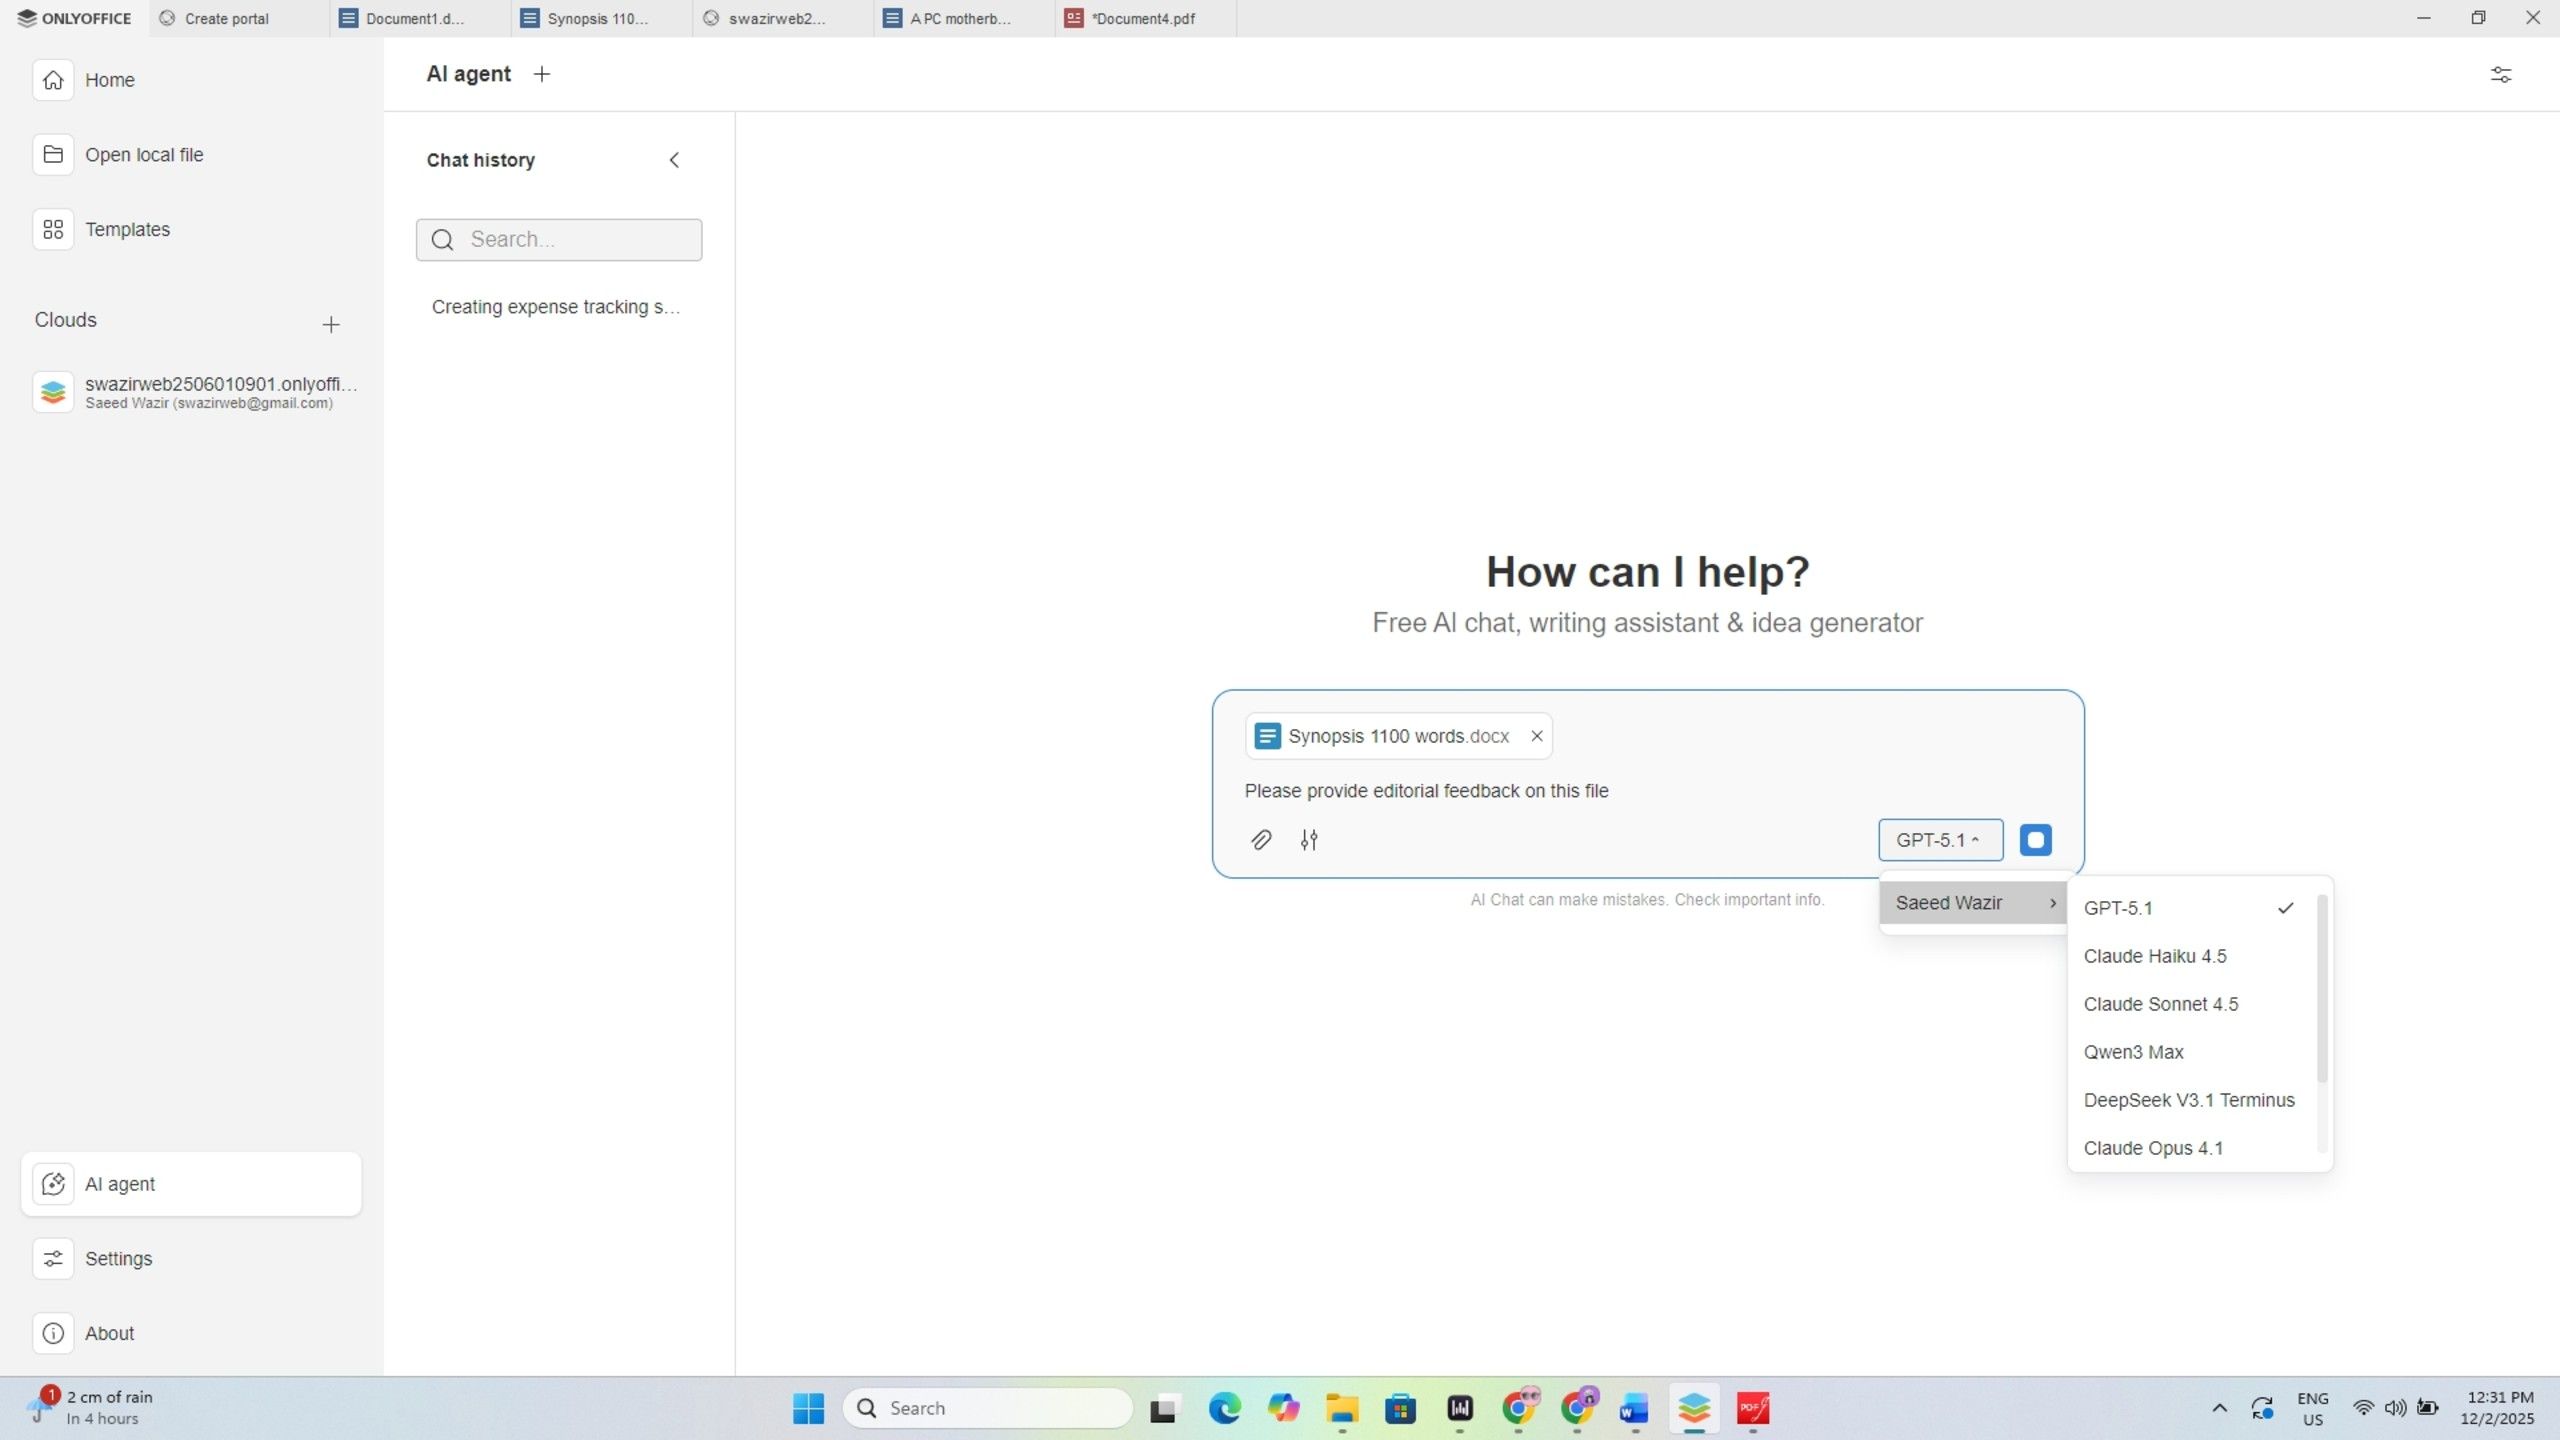
Task: Show hidden system tray icons
Action: (2219, 1408)
